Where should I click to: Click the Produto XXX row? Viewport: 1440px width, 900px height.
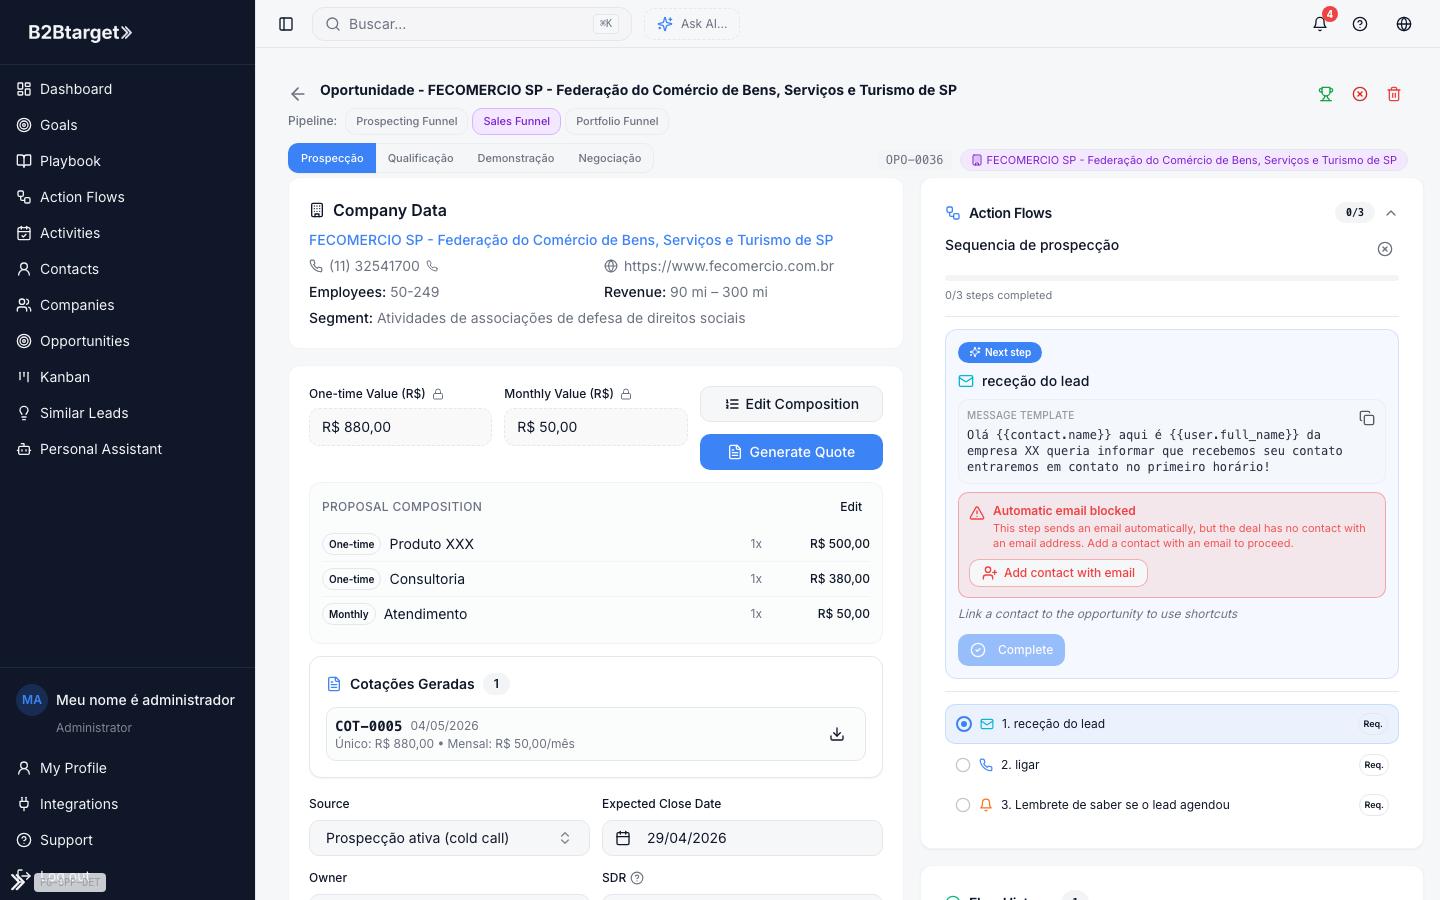[596, 544]
